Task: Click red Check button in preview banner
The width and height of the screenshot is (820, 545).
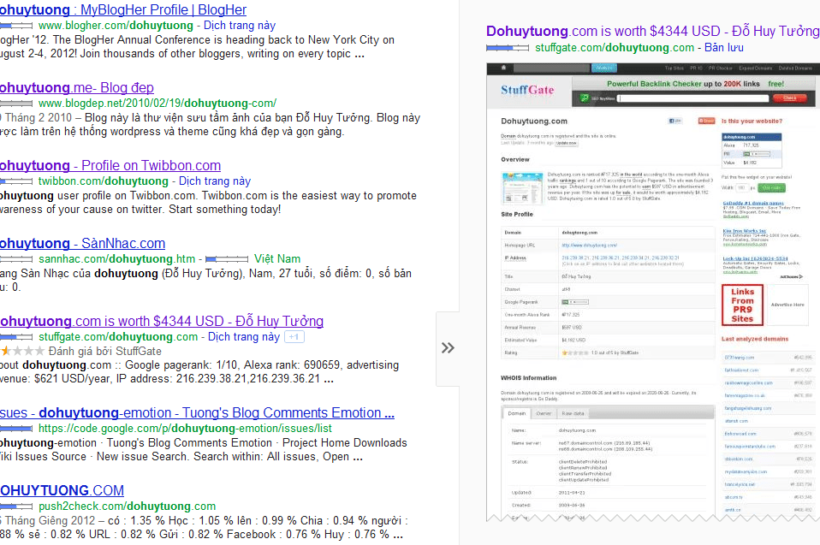Action: tap(790, 98)
